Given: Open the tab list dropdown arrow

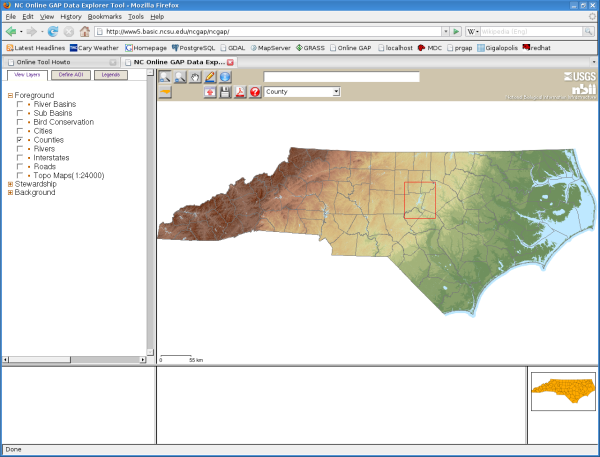Looking at the screenshot, I should (x=593, y=62).
